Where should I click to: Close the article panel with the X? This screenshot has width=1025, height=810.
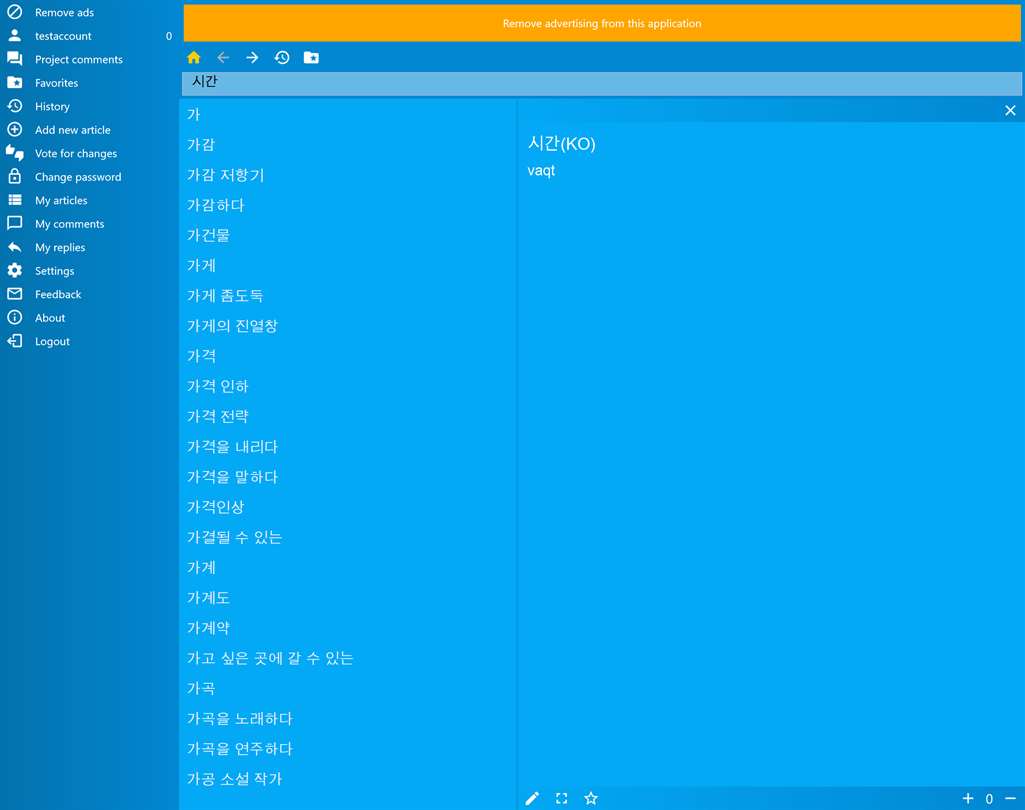click(1010, 110)
